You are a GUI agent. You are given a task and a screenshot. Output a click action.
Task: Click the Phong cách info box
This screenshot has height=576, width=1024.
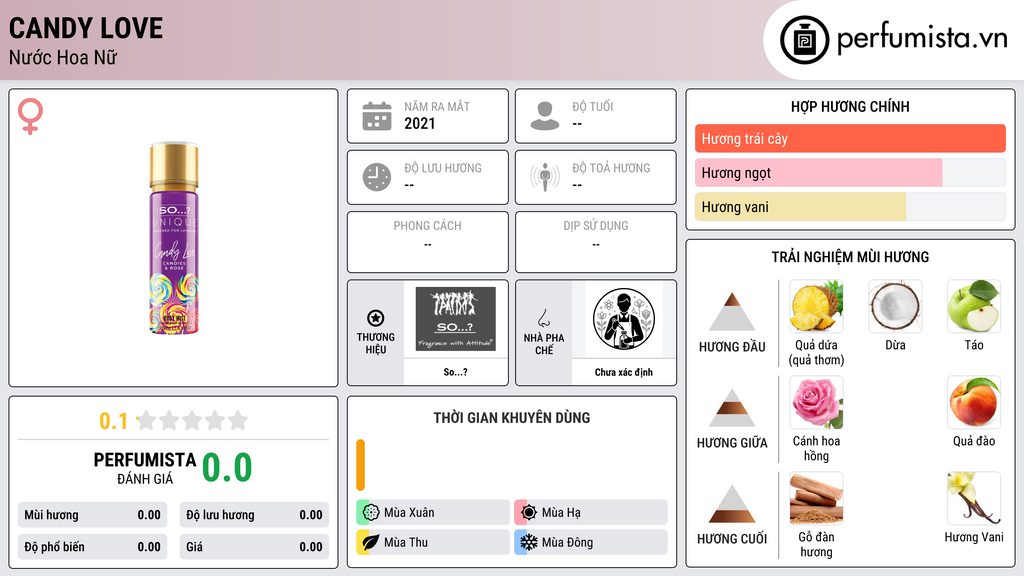click(x=428, y=242)
